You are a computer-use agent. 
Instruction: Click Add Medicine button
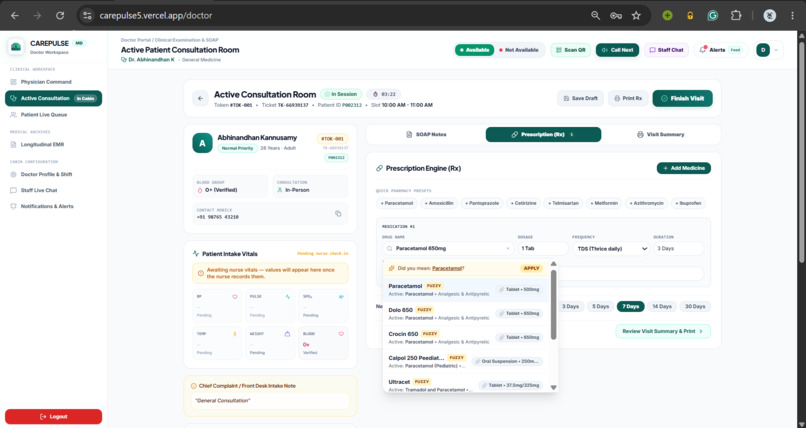pyautogui.click(x=684, y=168)
